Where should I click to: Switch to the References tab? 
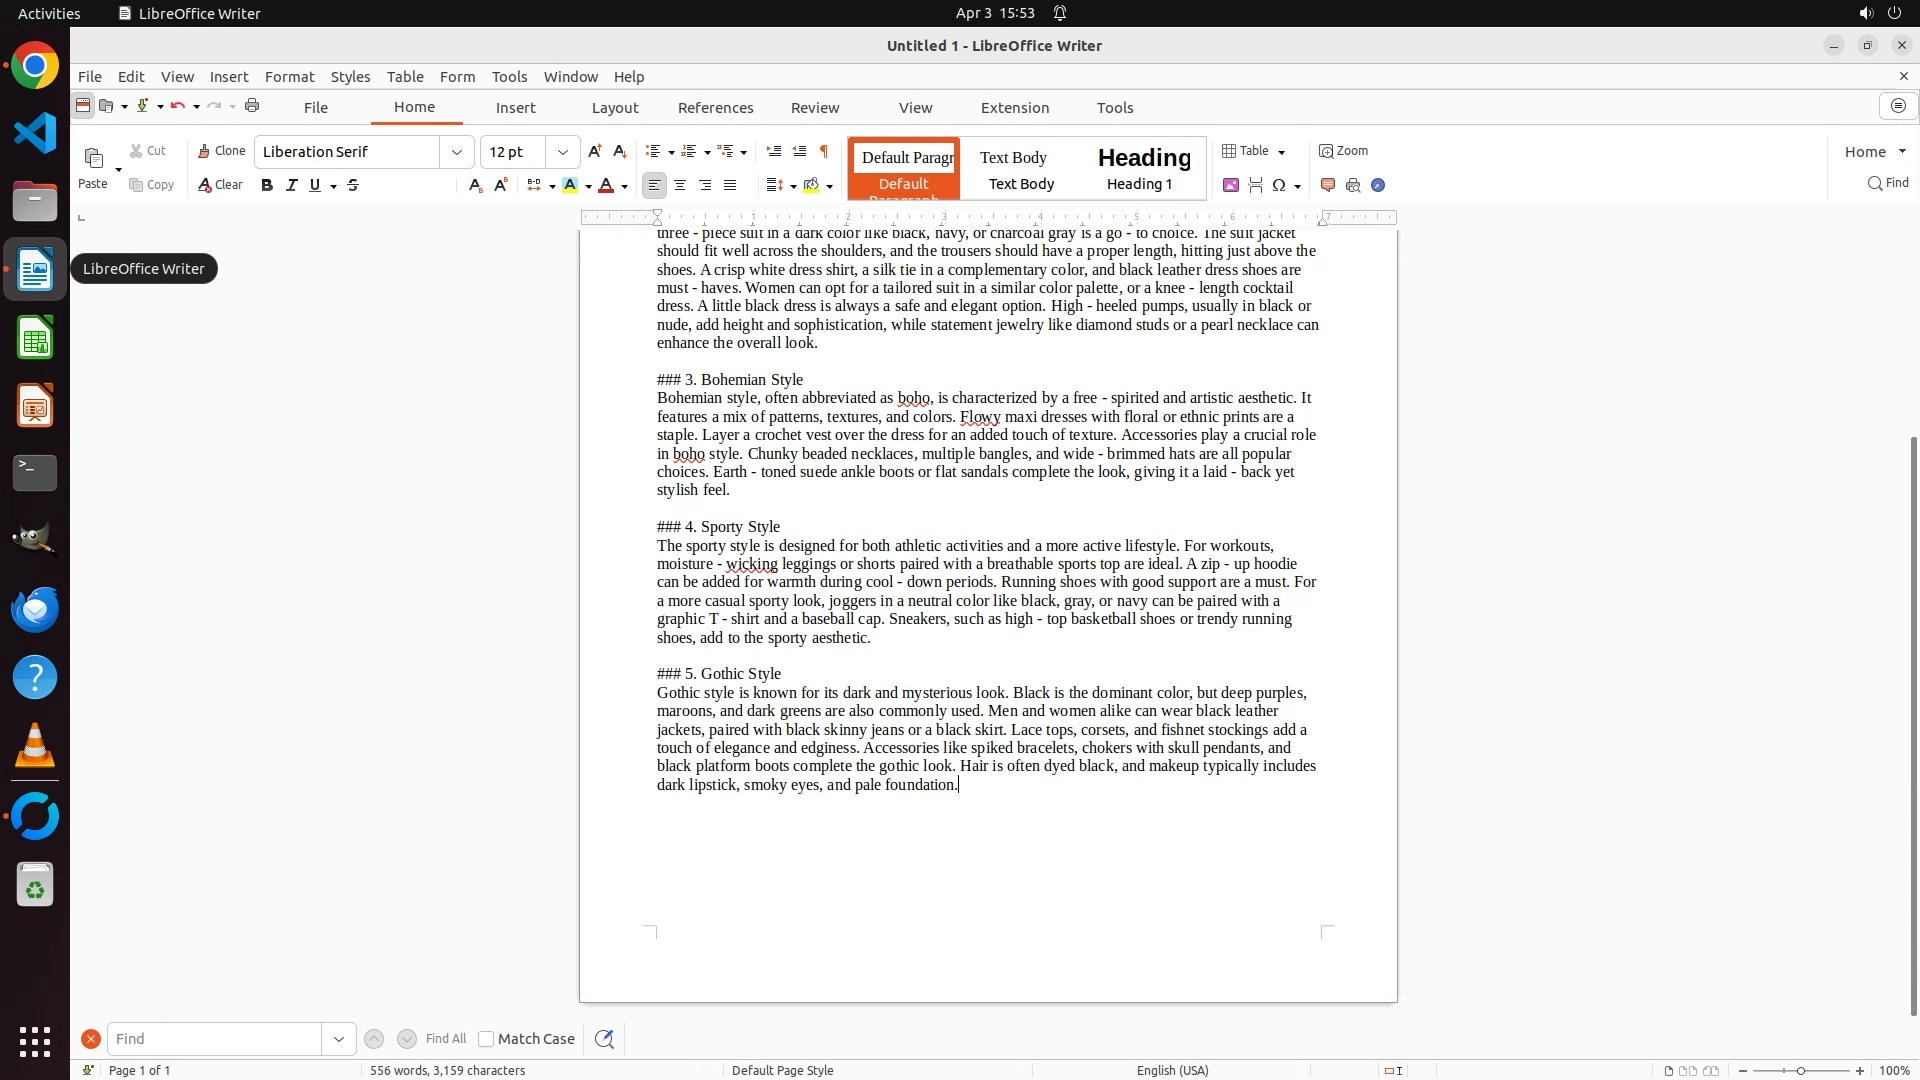click(715, 108)
